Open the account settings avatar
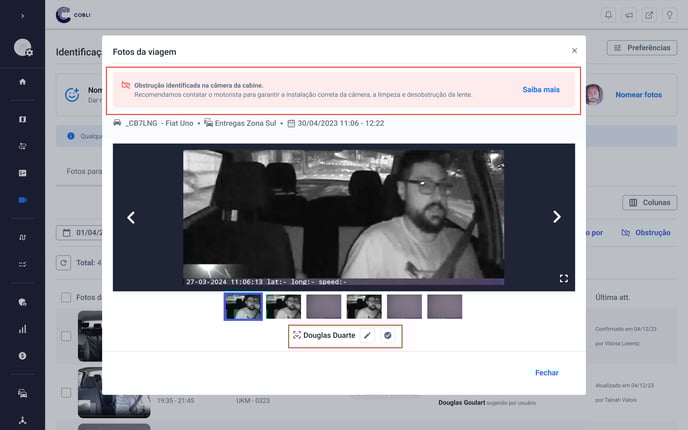The image size is (688, 430). 23,47
